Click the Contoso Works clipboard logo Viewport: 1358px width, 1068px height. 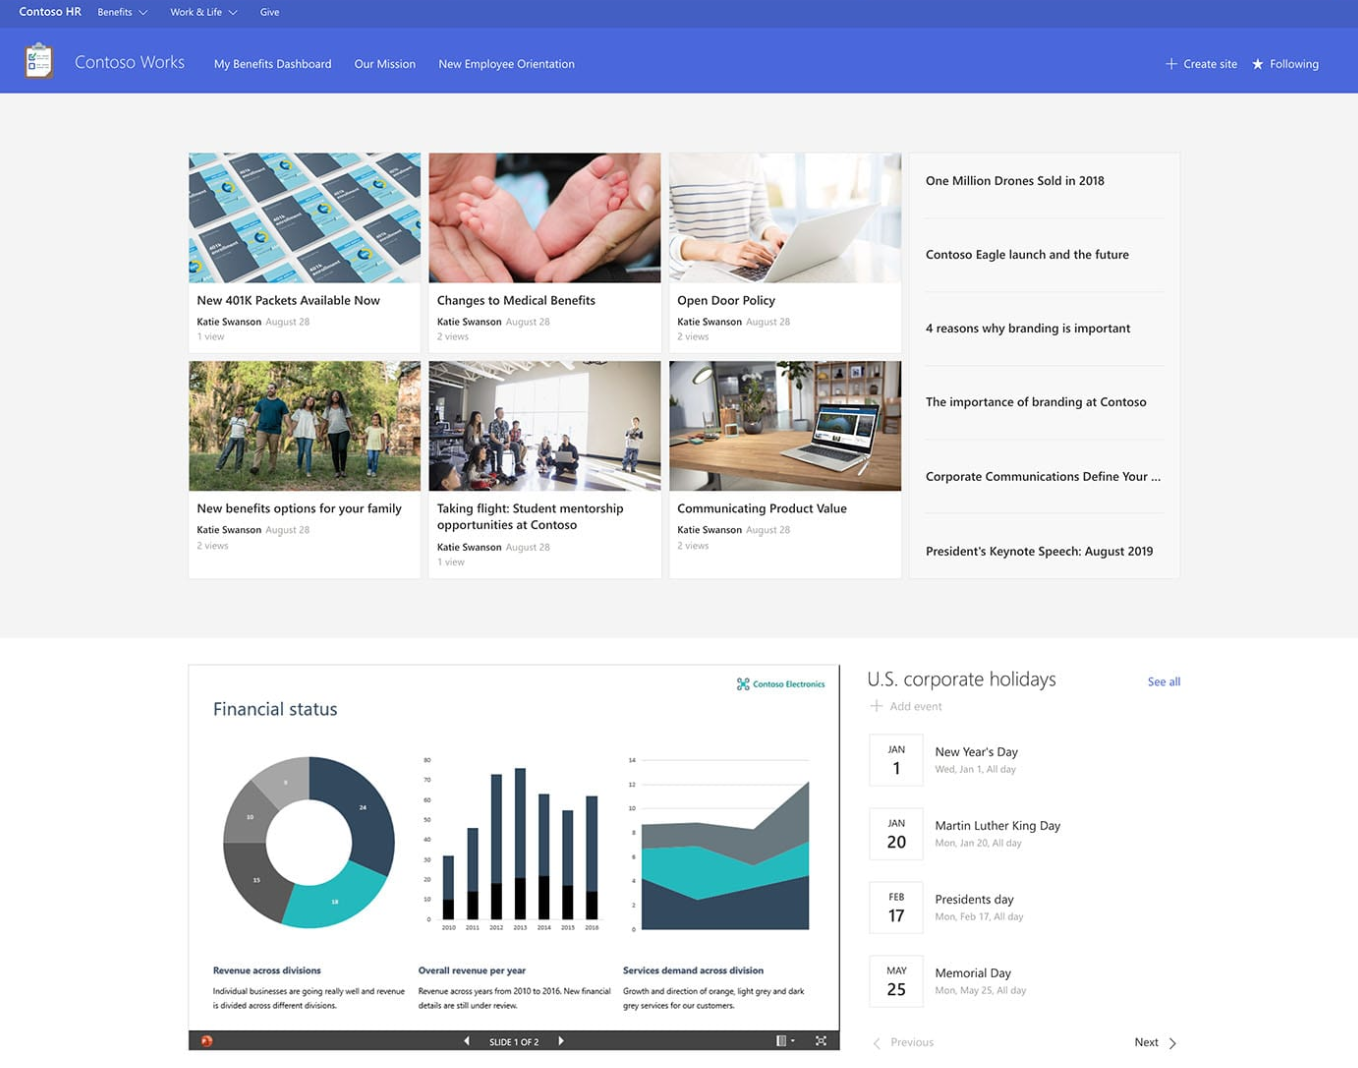[x=39, y=61]
